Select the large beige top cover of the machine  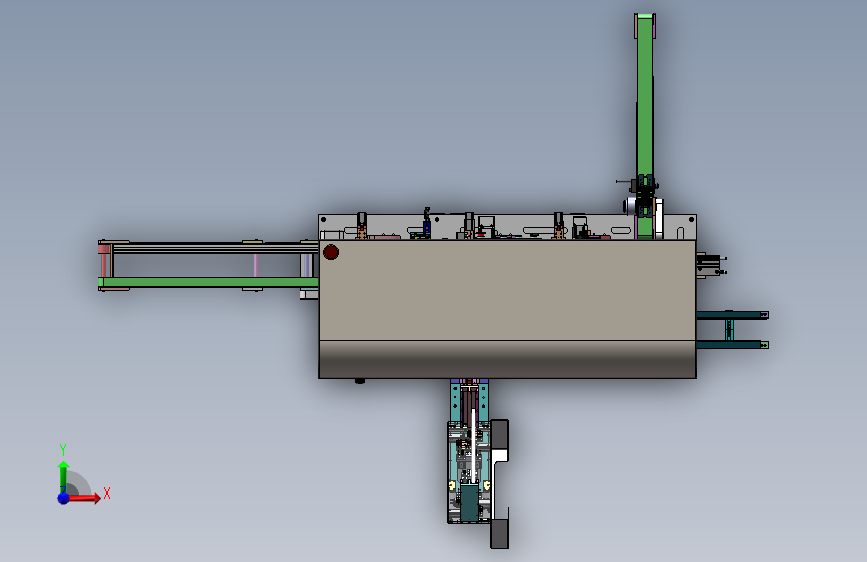pyautogui.click(x=507, y=290)
